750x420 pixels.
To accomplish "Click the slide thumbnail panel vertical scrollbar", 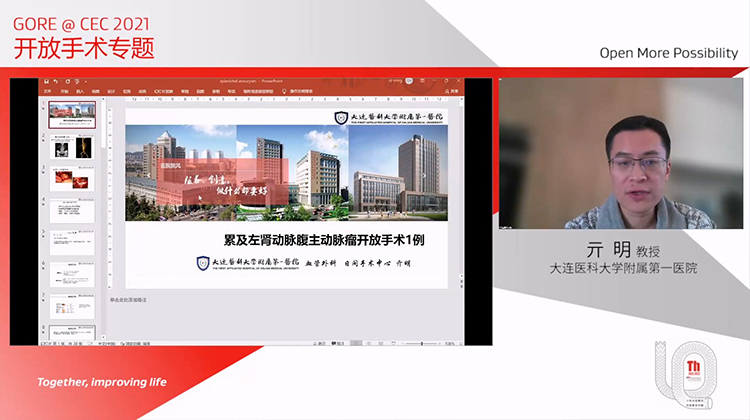I will (103, 218).
